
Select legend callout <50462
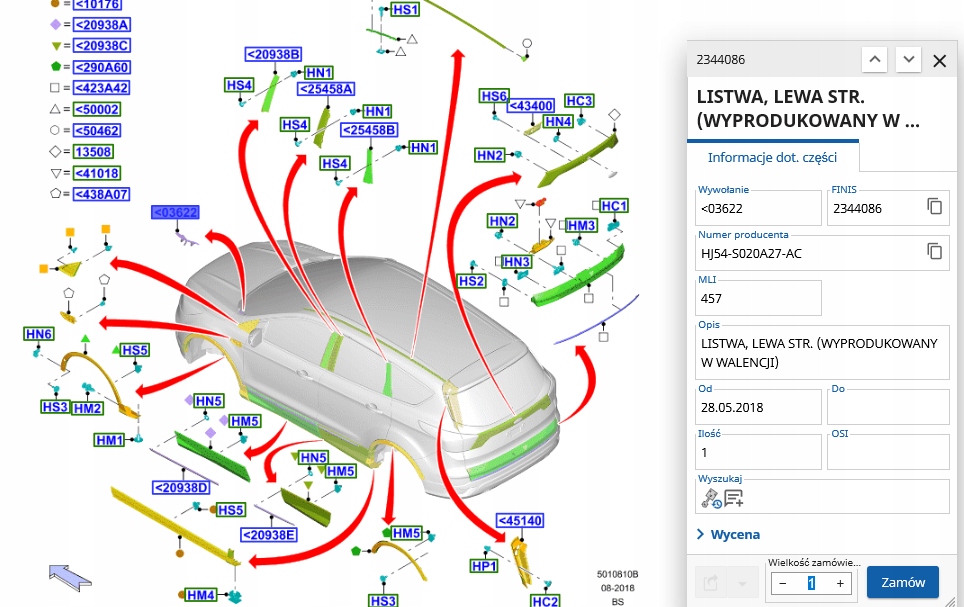pos(97,130)
